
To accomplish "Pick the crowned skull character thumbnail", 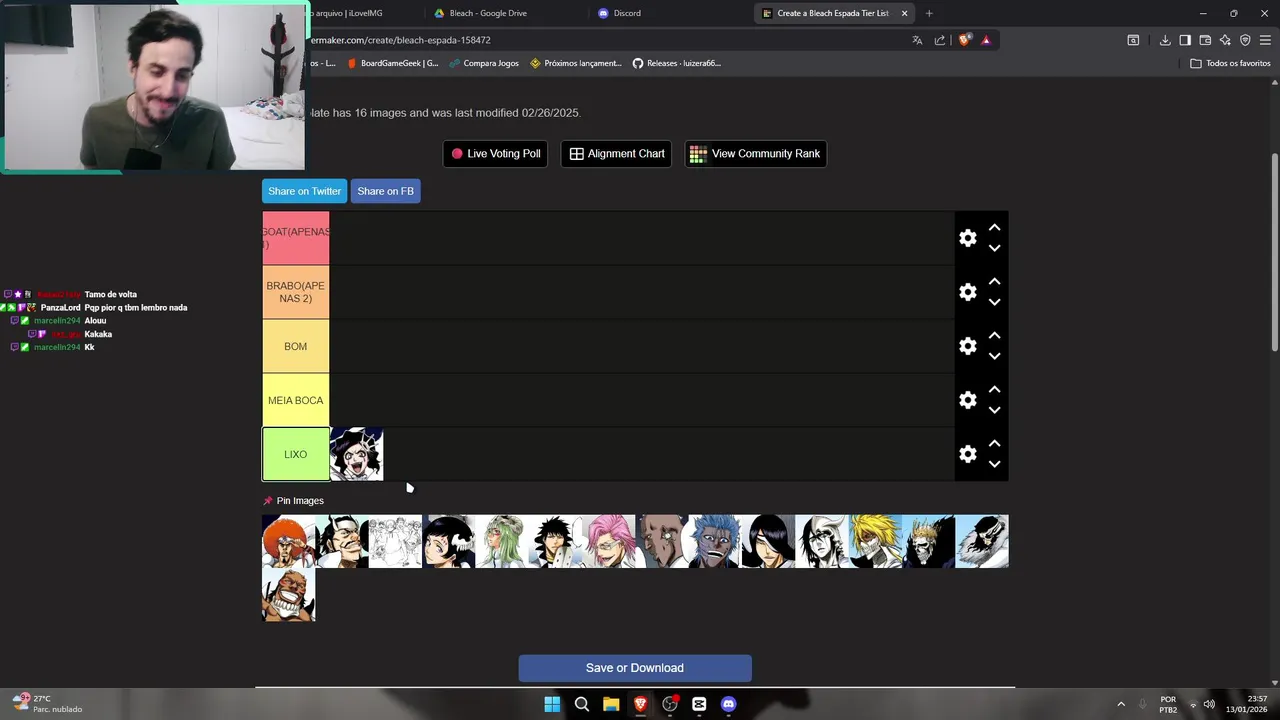I will [928, 541].
